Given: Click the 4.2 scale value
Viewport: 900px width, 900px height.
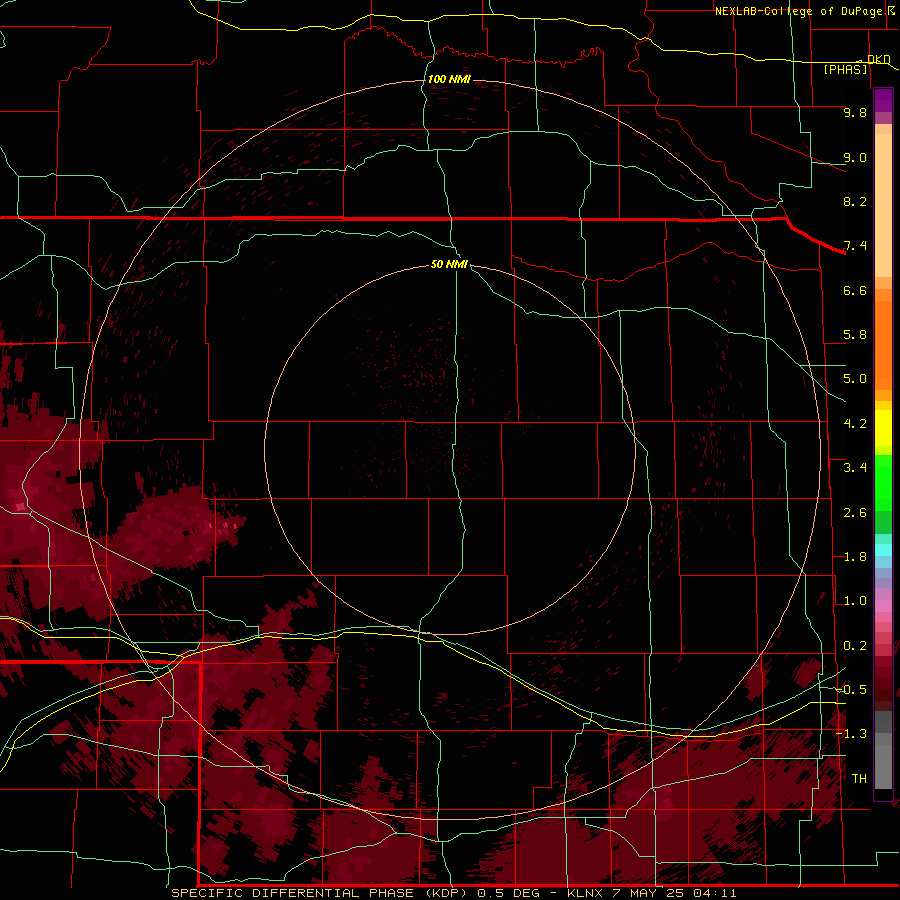Looking at the screenshot, I should 855,424.
